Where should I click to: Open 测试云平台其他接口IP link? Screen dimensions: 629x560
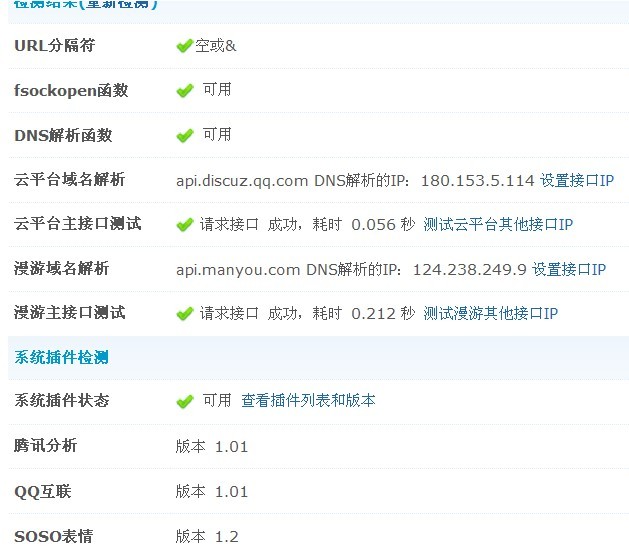[498, 225]
